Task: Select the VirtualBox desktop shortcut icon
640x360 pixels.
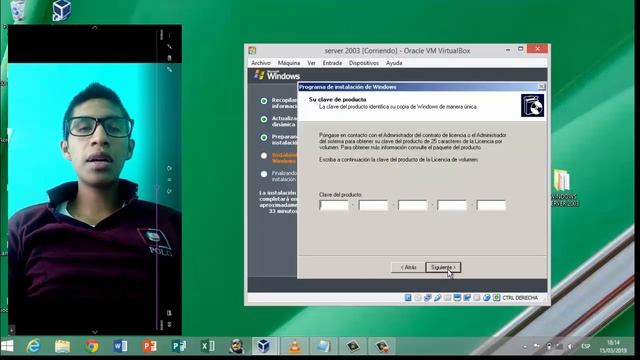Action: click(x=62, y=10)
